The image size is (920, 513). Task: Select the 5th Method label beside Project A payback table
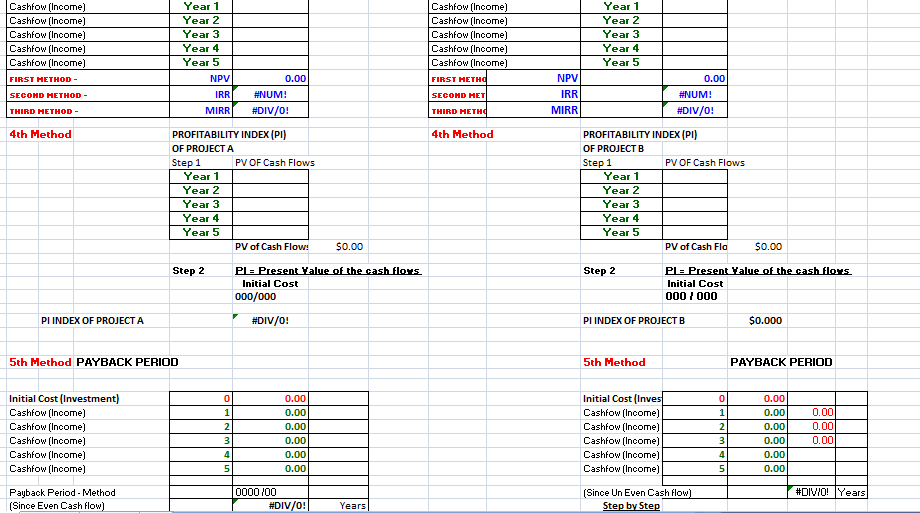pos(40,362)
